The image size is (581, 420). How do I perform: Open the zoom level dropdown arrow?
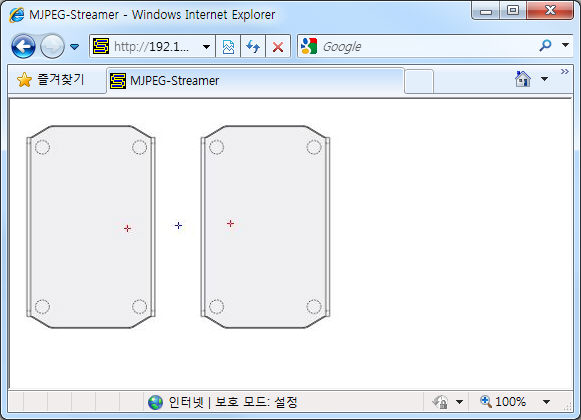pos(546,402)
